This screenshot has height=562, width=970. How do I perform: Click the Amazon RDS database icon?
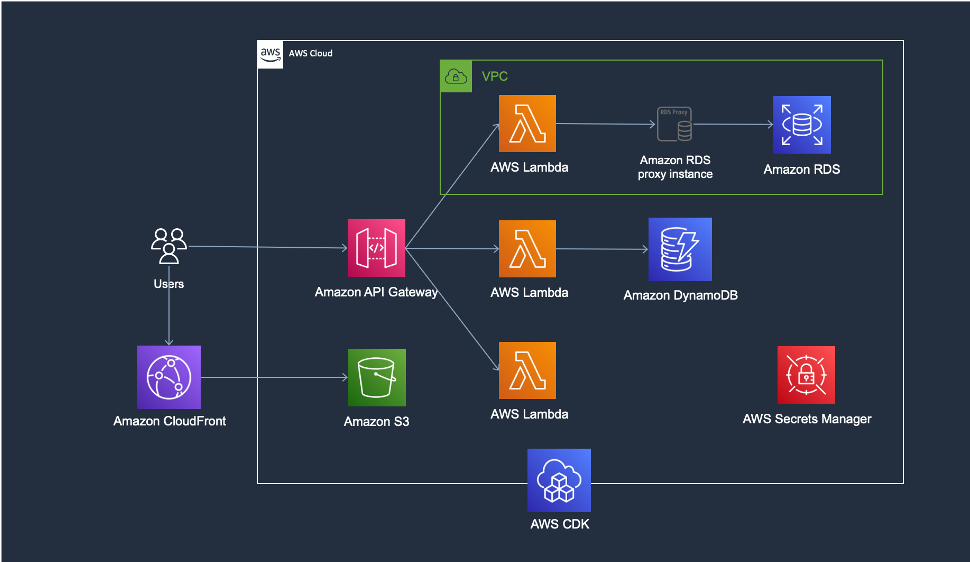click(x=802, y=124)
